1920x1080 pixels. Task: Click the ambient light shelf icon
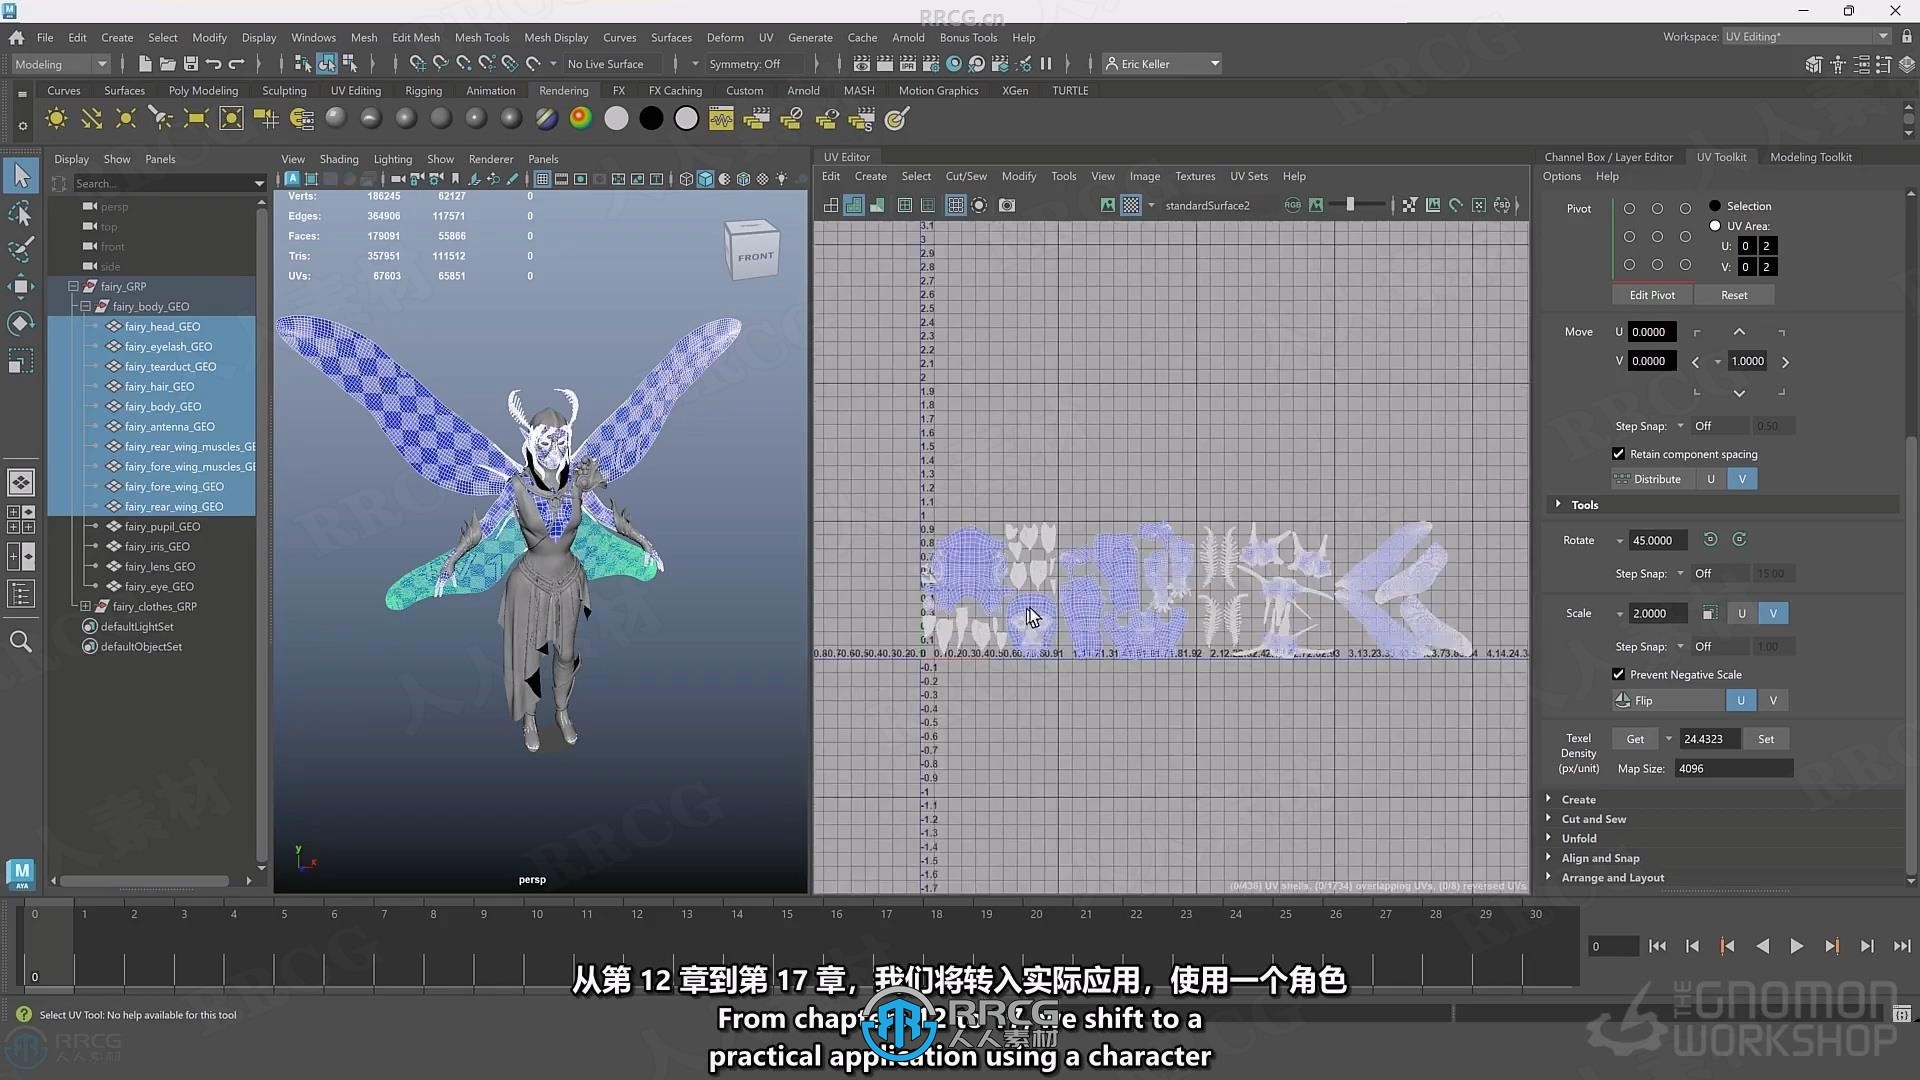pyautogui.click(x=56, y=119)
